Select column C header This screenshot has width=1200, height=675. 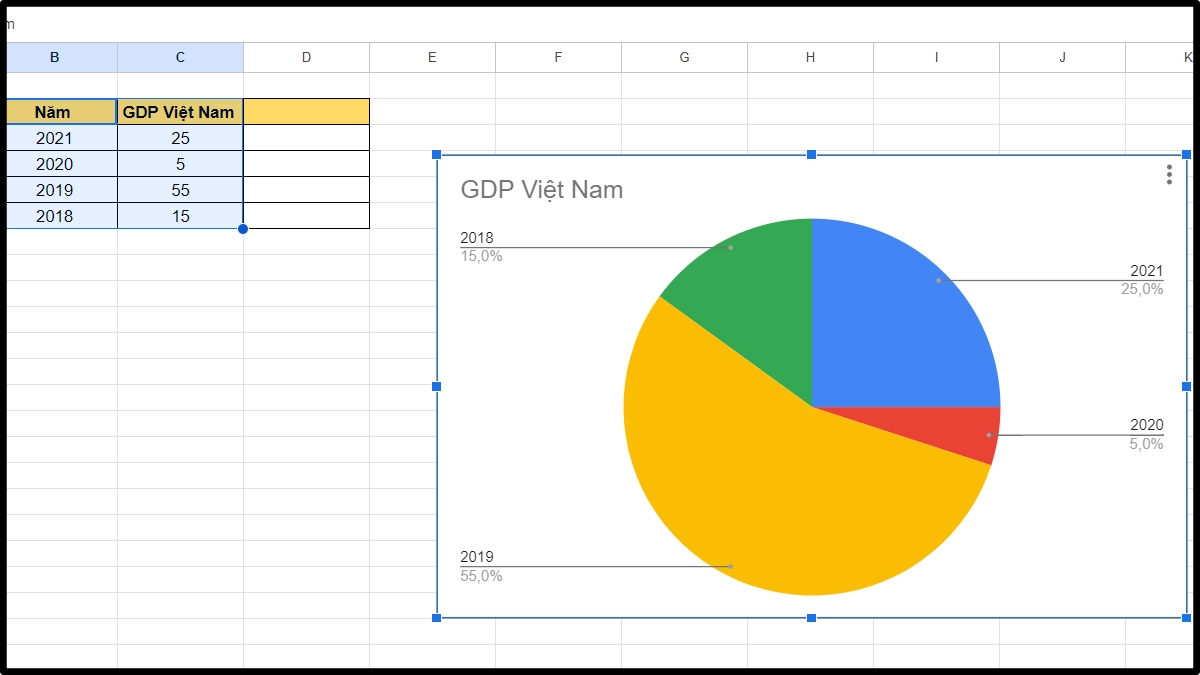click(180, 57)
